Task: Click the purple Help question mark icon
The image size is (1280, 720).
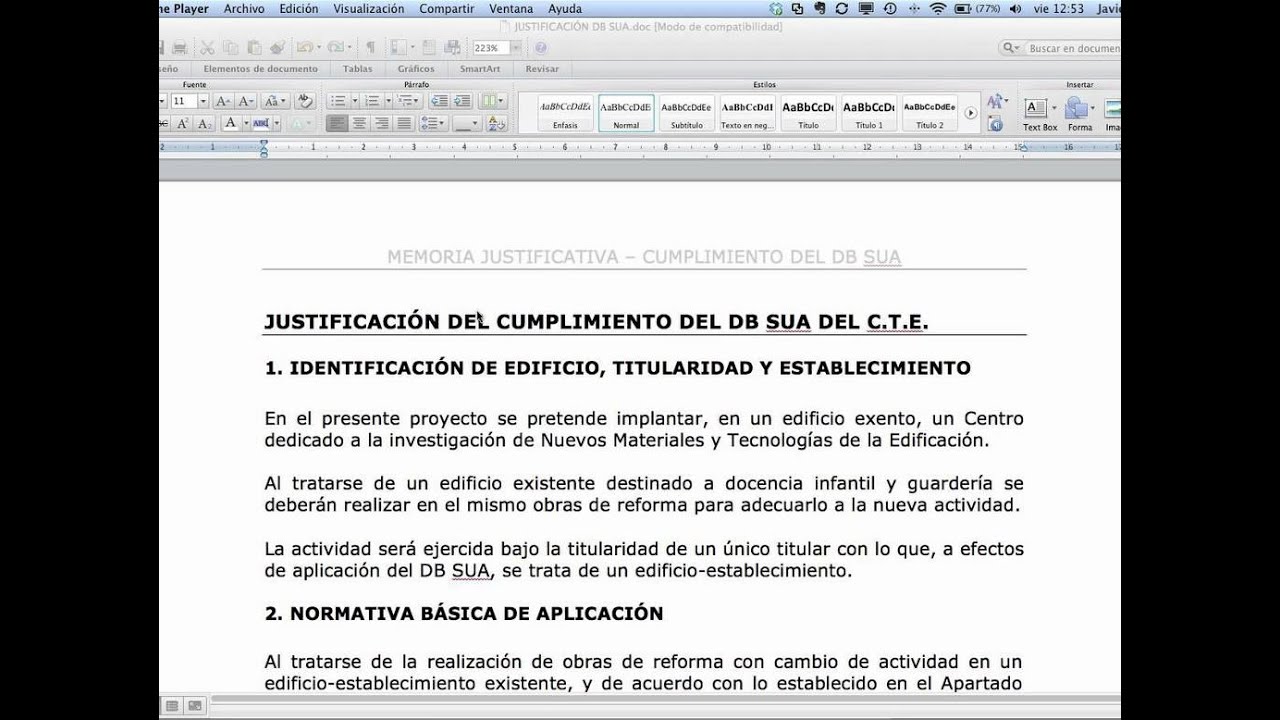Action: [x=541, y=48]
